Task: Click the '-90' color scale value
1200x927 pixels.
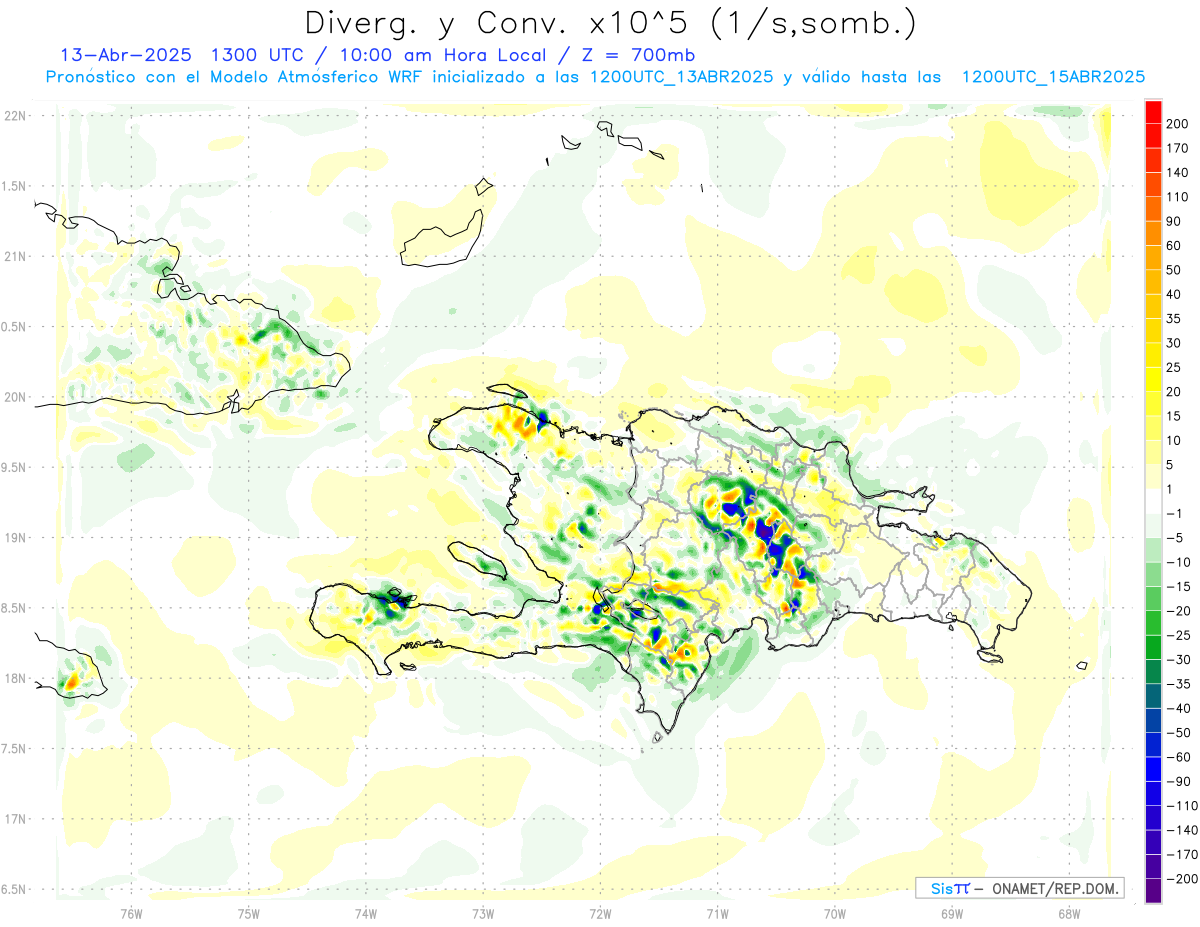Action: pyautogui.click(x=1179, y=781)
